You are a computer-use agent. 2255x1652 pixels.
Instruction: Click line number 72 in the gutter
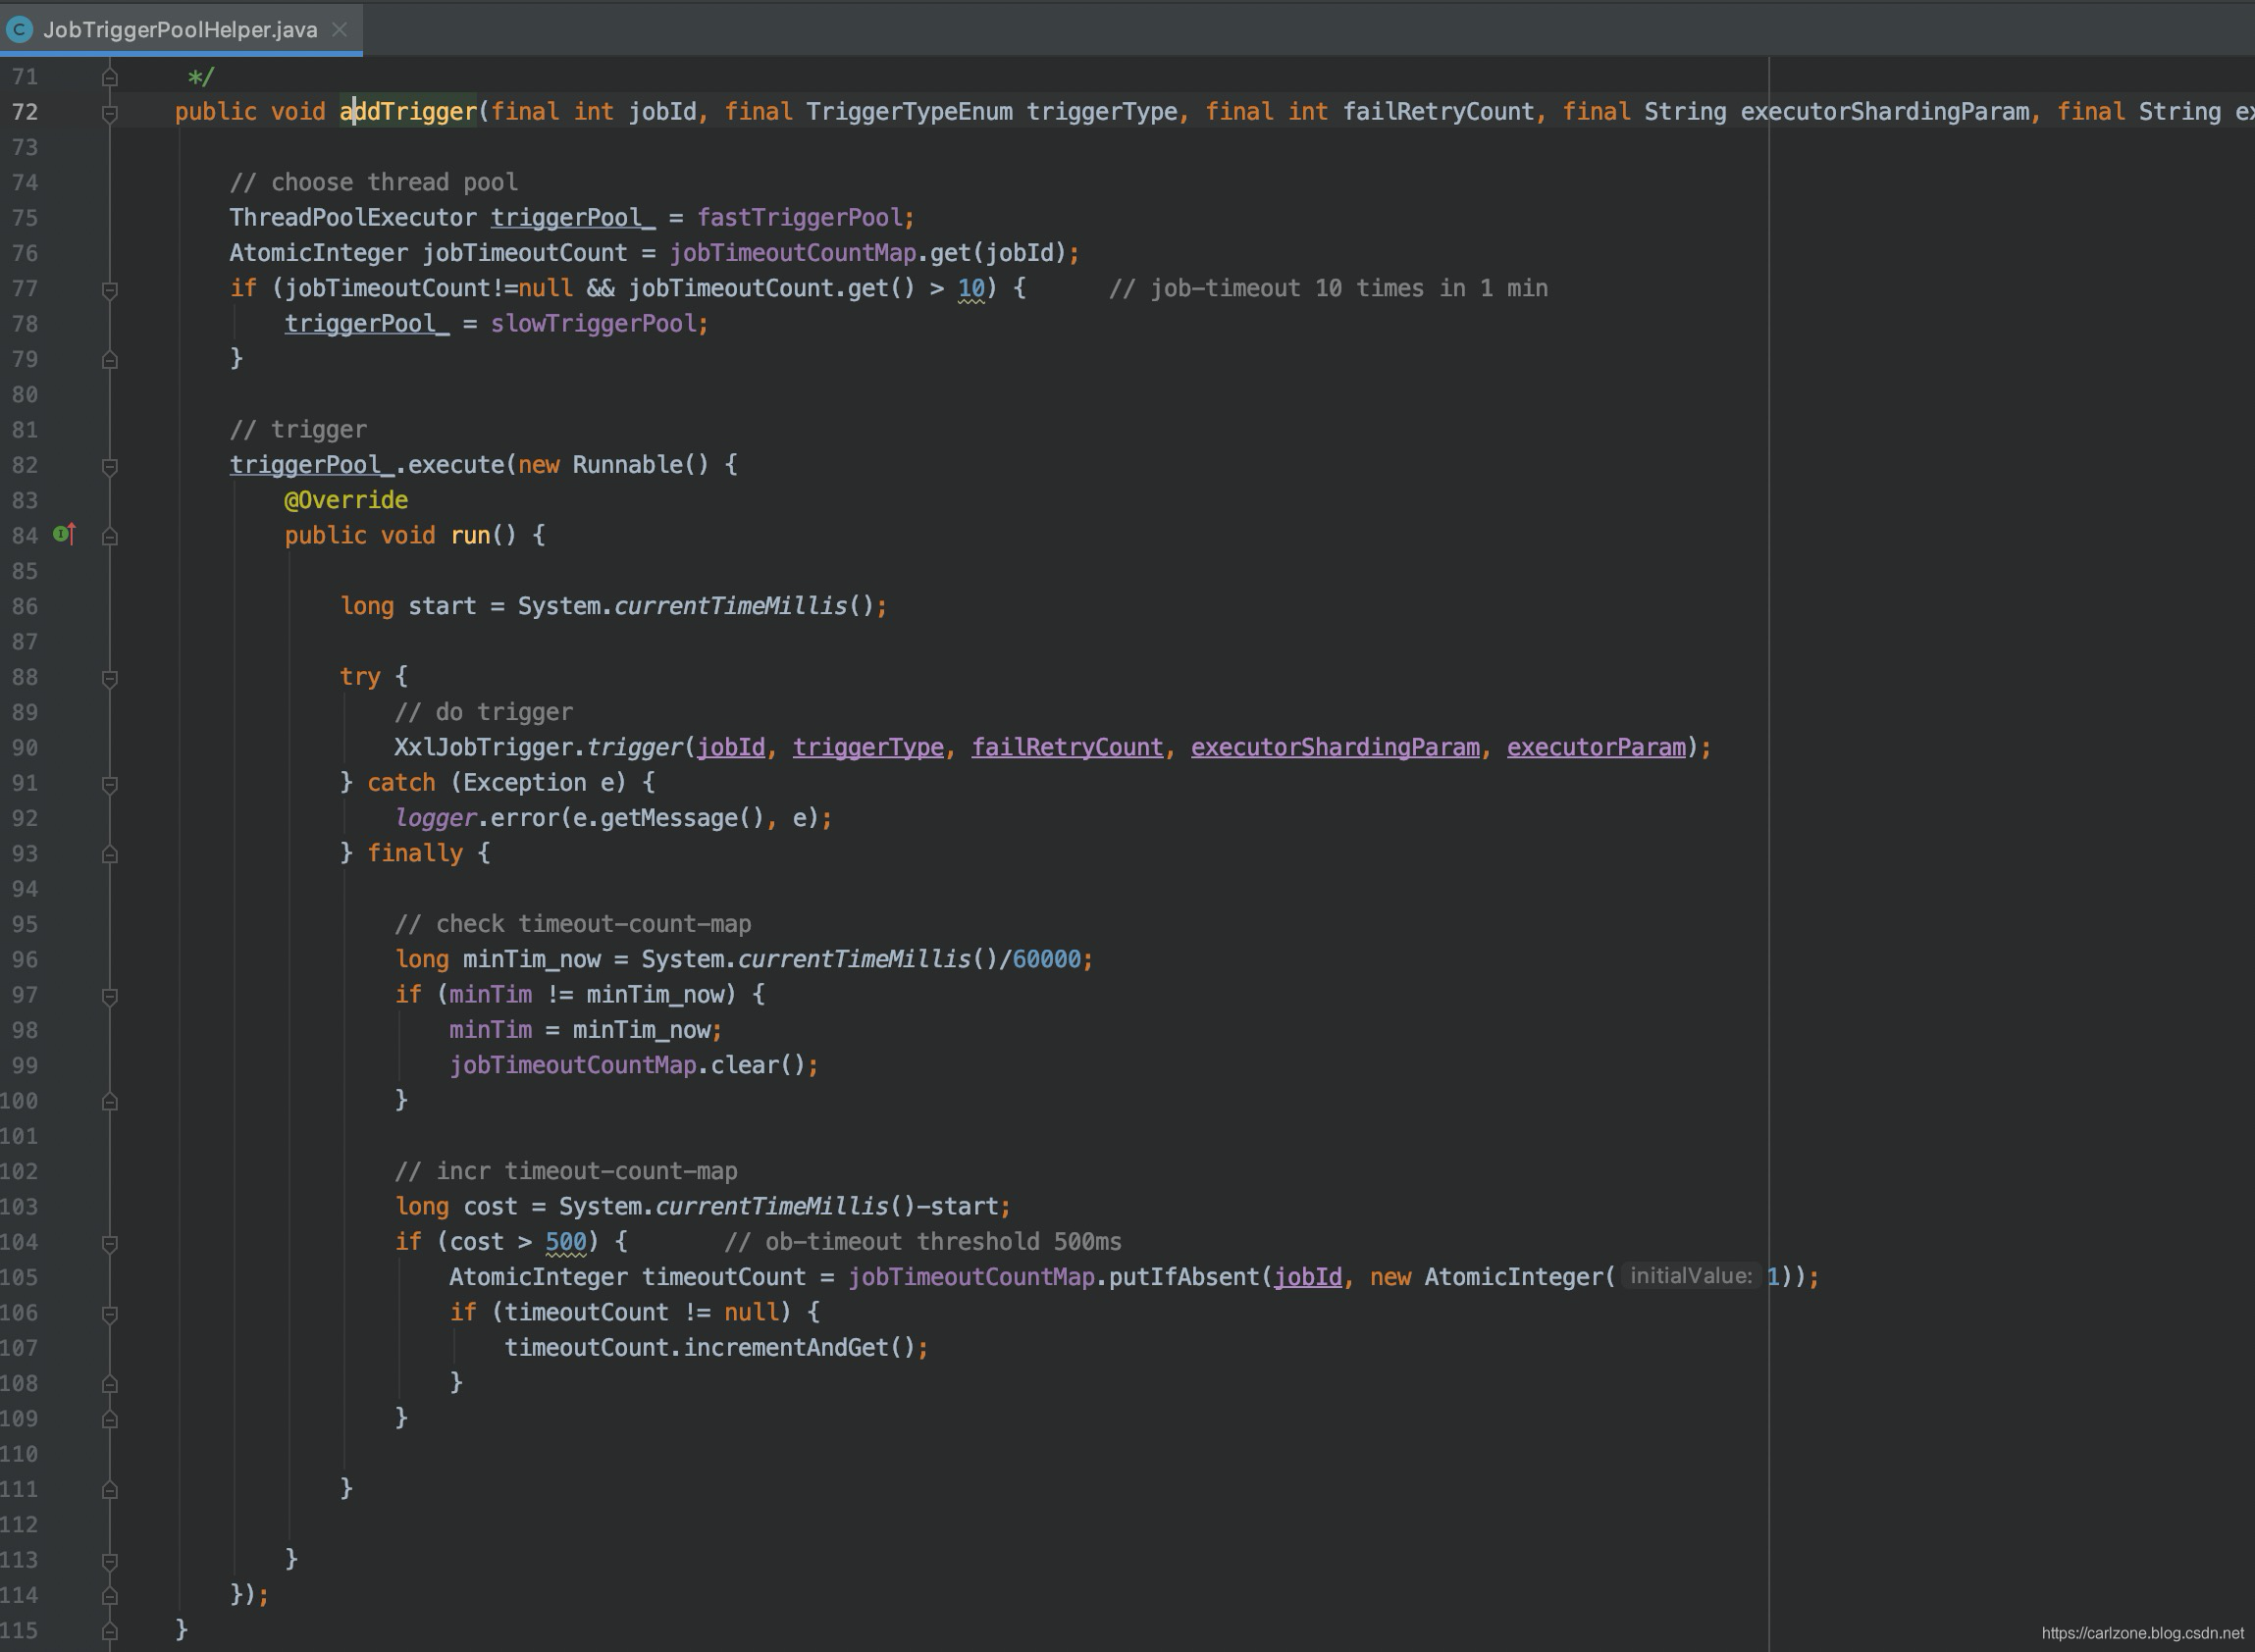click(25, 112)
